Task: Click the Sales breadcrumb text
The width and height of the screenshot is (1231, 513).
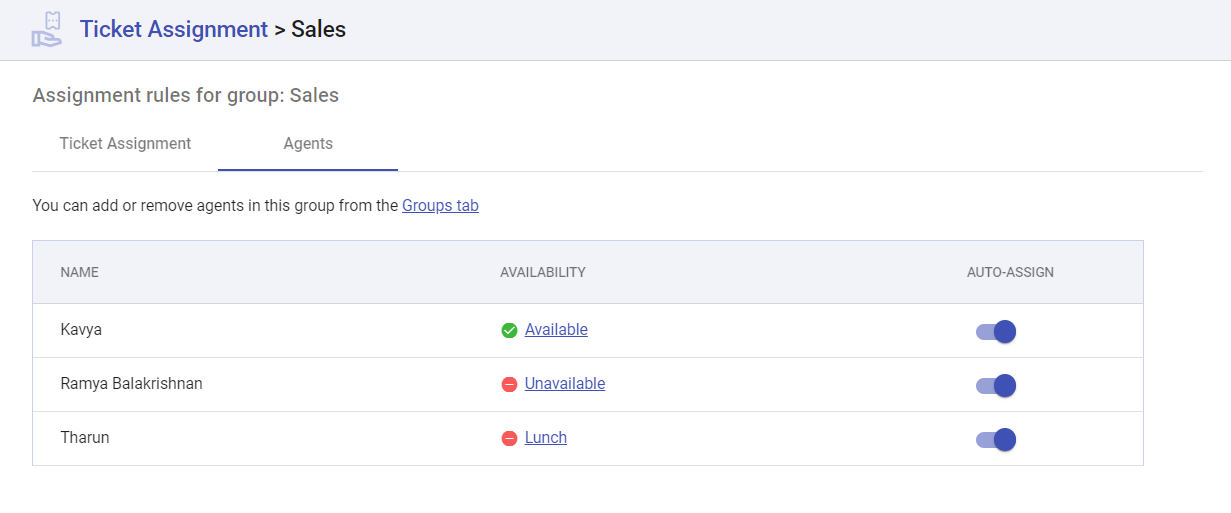Action: point(318,29)
